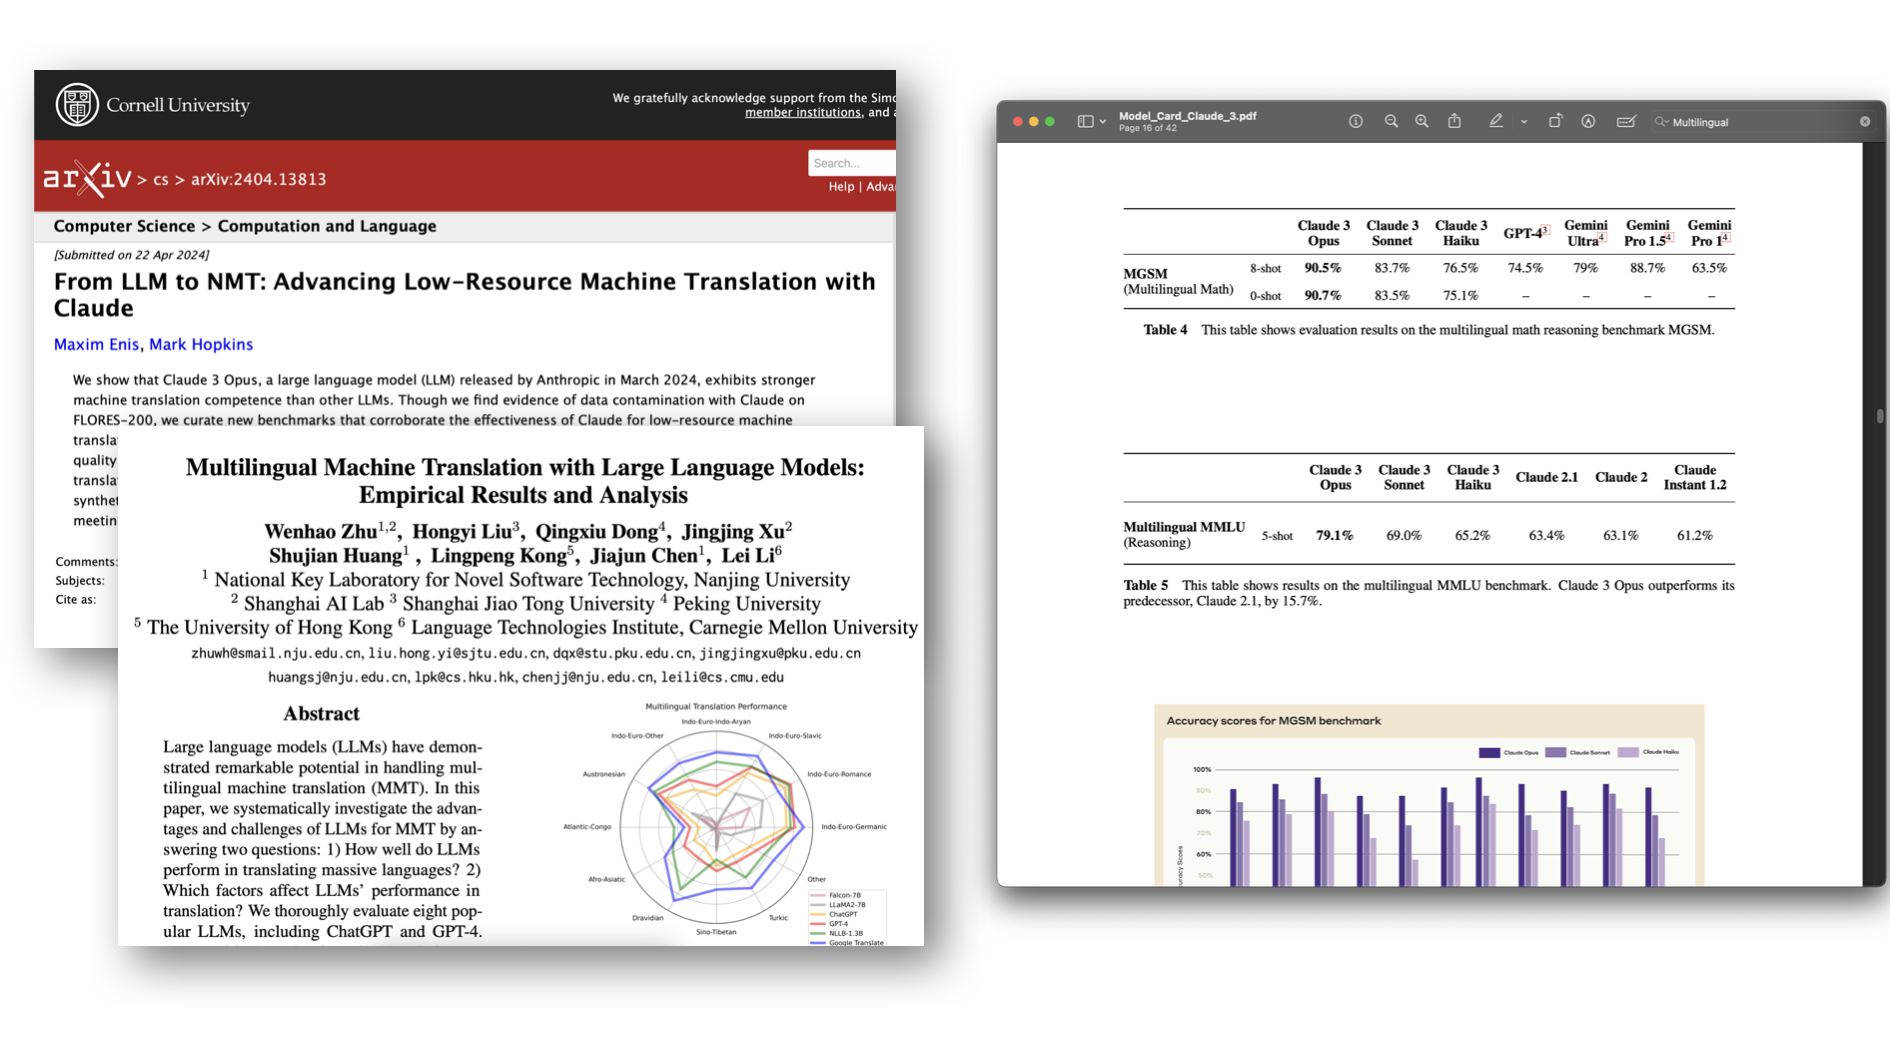
Task: Click the cs breadcrumb on arXiv
Action: (160, 180)
